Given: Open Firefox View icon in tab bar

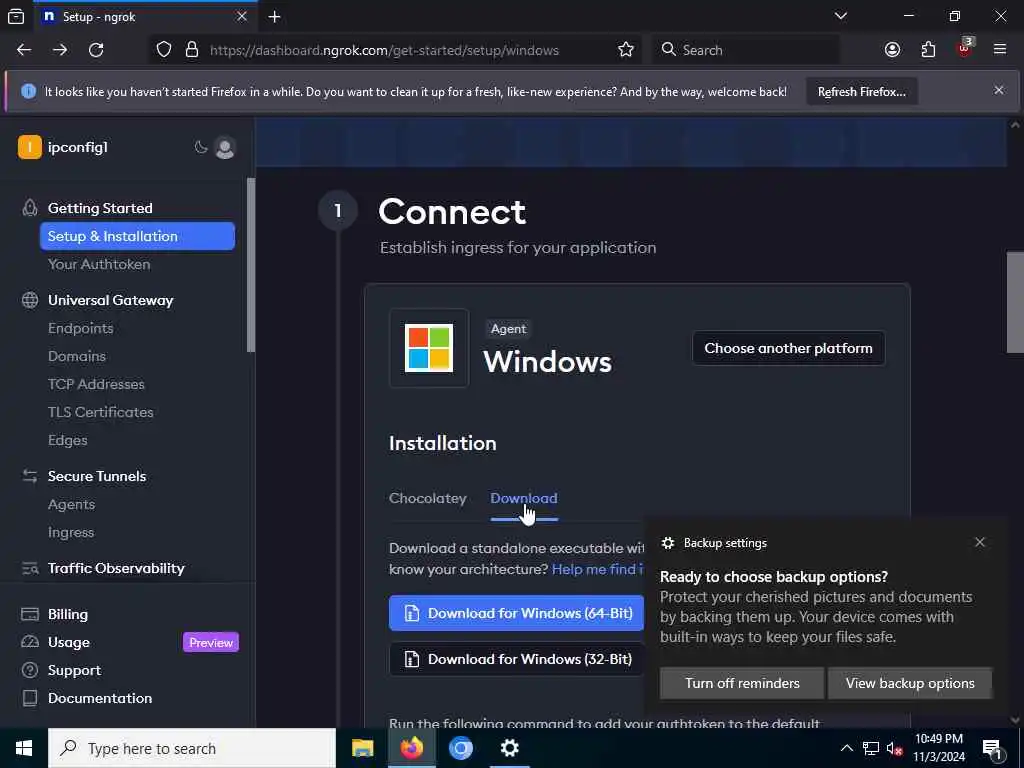Looking at the screenshot, I should [x=16, y=17].
